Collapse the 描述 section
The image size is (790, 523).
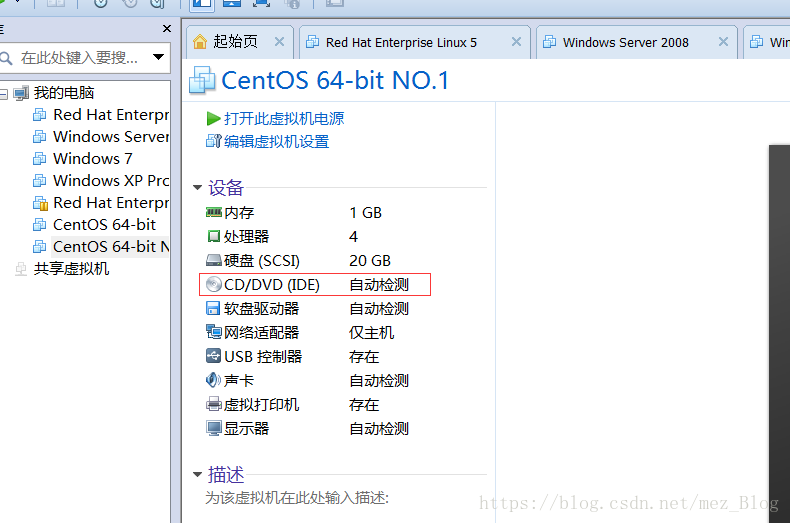[198, 474]
